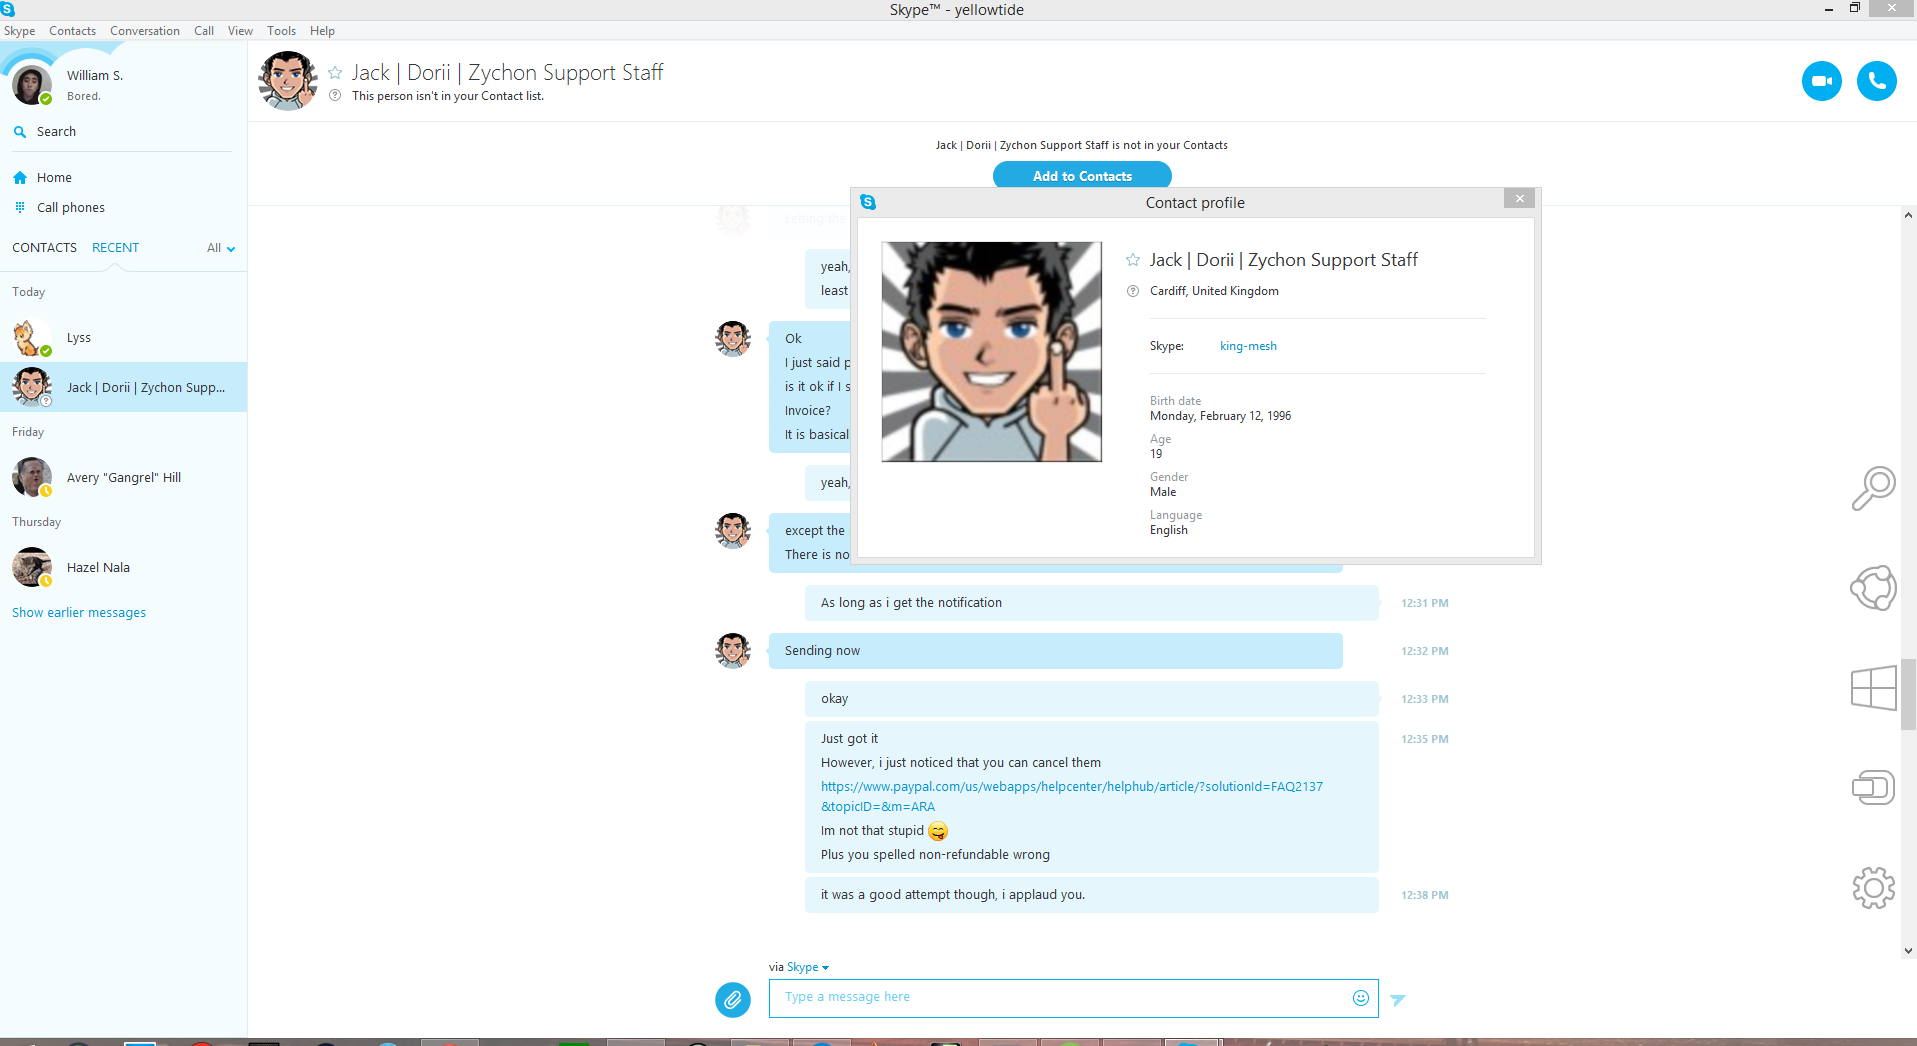Click Avery Gangrel Hill's avatar
Screen dimensions: 1917x1046
point(32,478)
